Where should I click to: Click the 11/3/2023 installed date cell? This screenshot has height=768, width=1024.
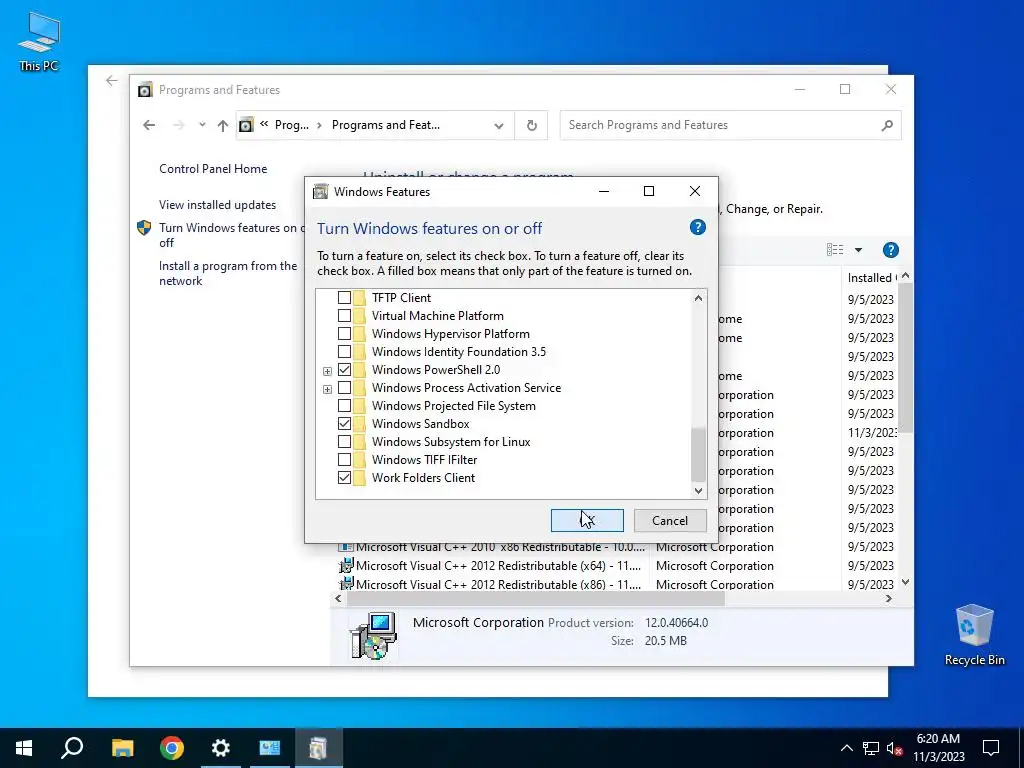click(x=872, y=433)
